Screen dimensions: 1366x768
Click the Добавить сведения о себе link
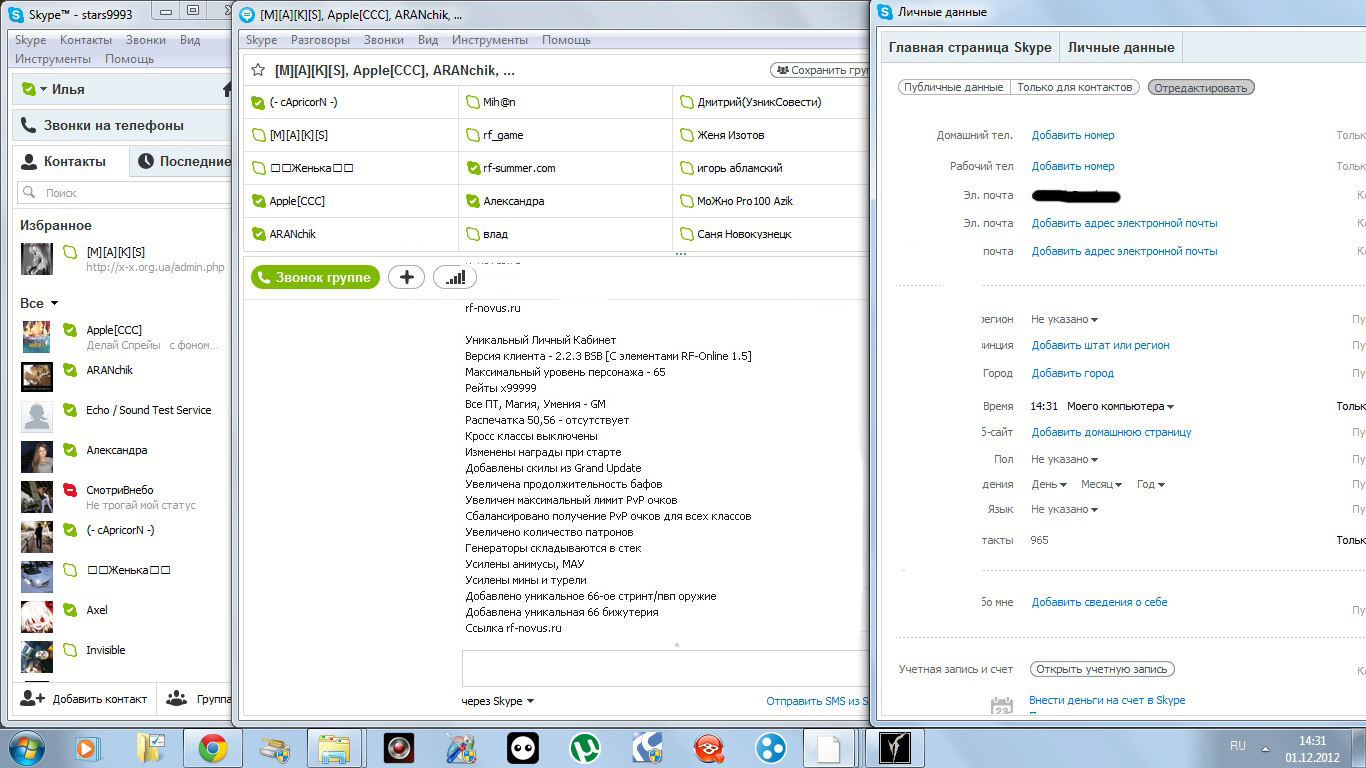tap(1099, 602)
